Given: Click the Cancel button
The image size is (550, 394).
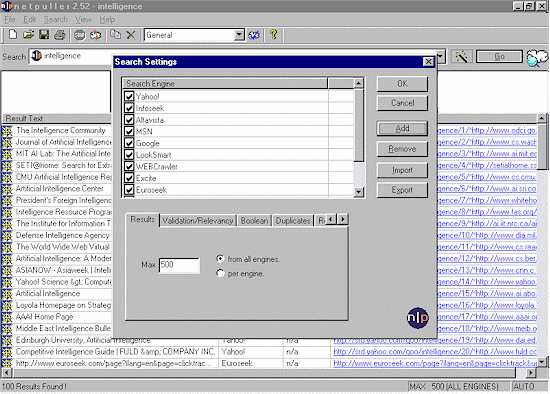Looking at the screenshot, I should [402, 103].
